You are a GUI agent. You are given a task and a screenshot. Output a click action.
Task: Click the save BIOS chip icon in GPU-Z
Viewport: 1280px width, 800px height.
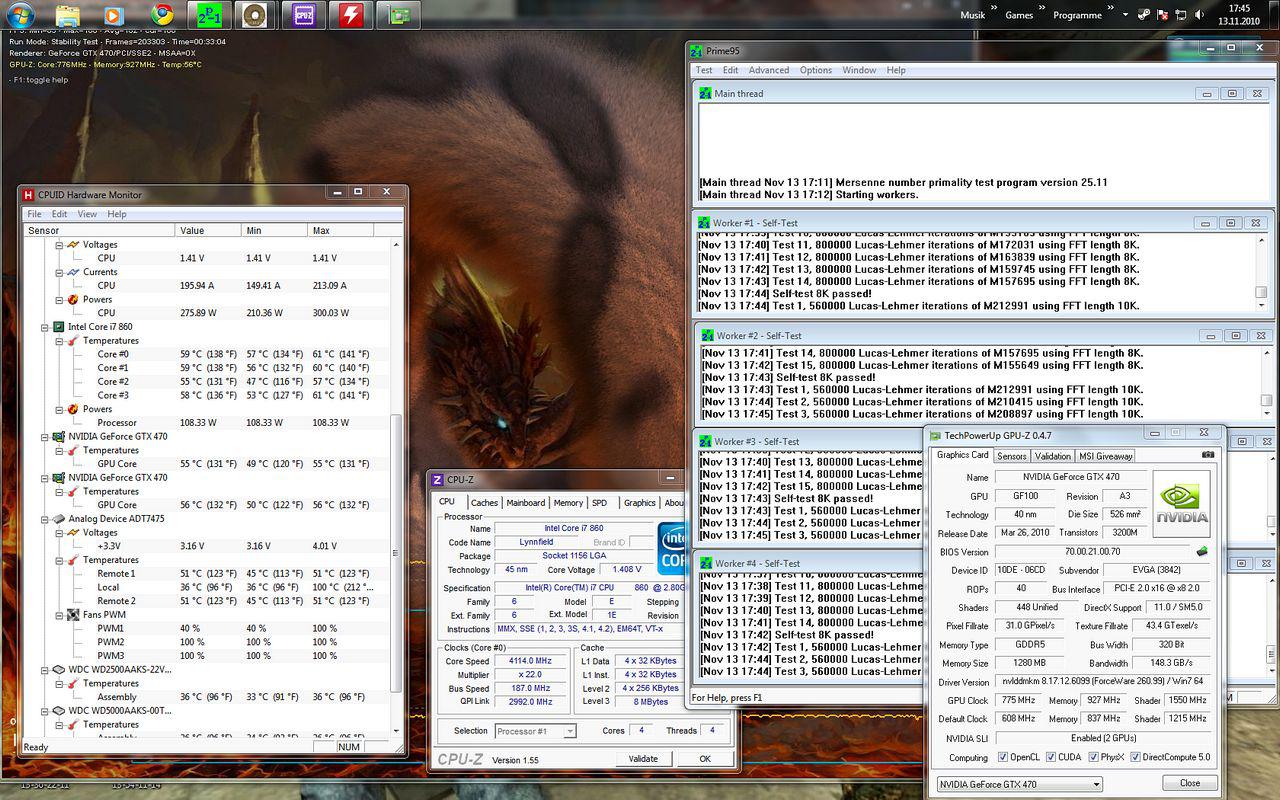[x=1201, y=552]
